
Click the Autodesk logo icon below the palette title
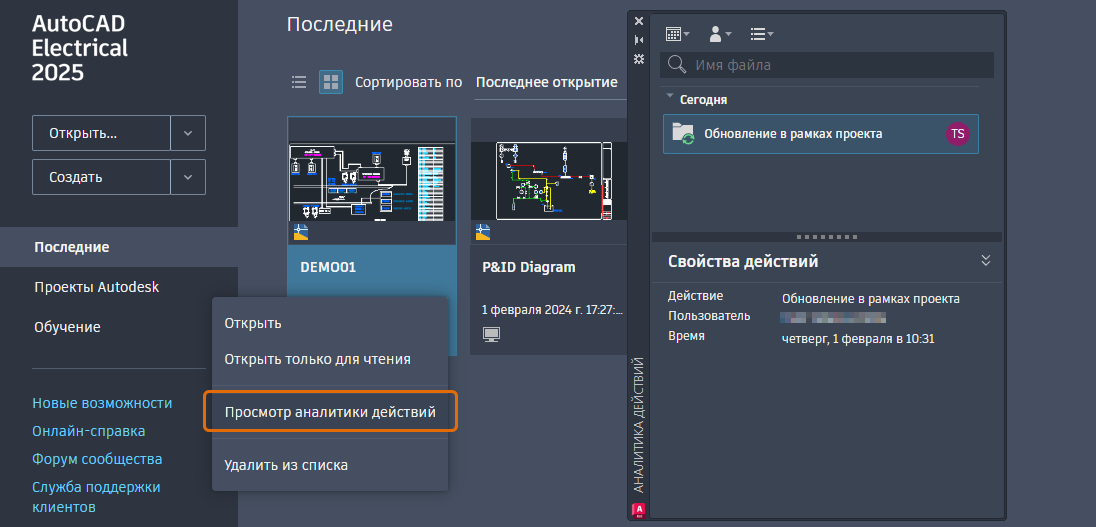tap(638, 510)
